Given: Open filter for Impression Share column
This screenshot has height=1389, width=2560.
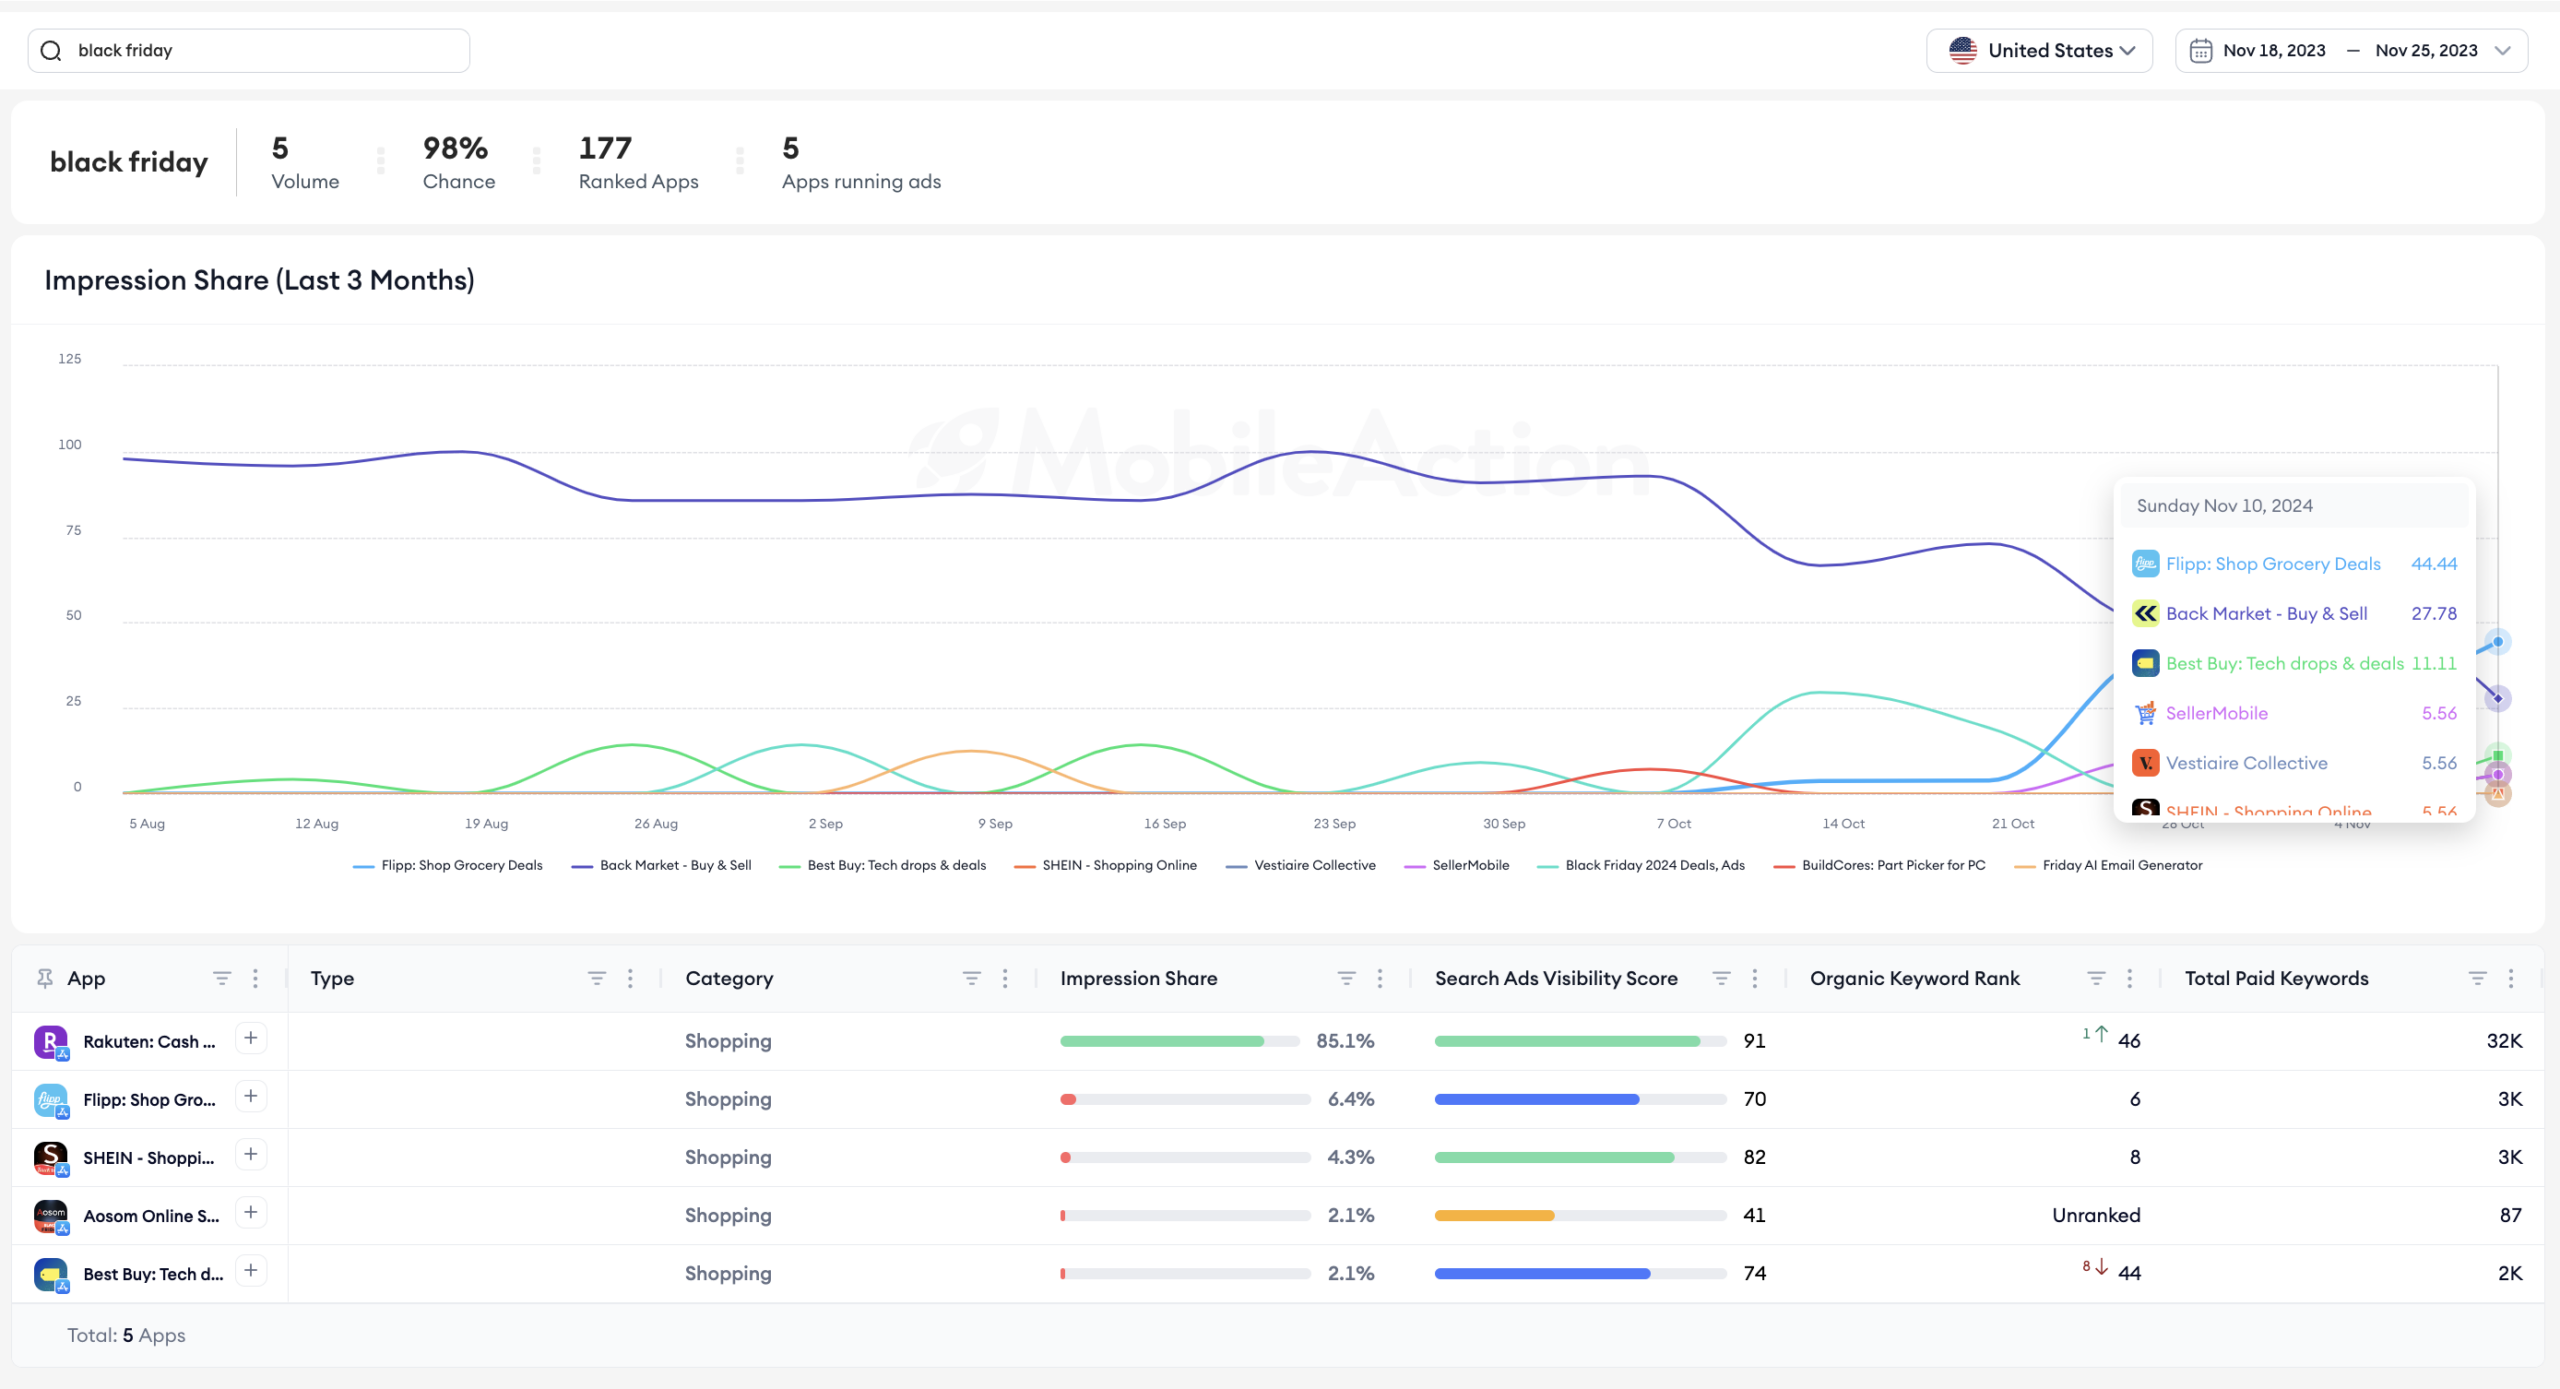Looking at the screenshot, I should click(x=1347, y=978).
